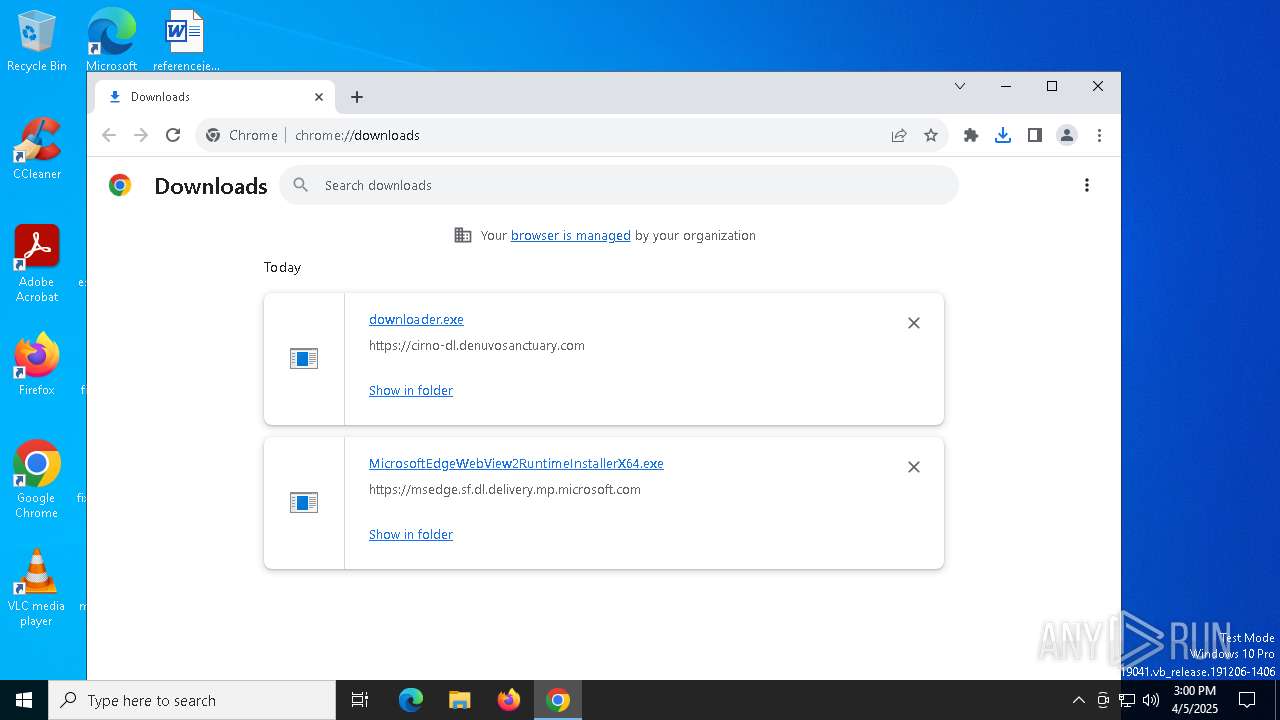The width and height of the screenshot is (1280, 720).
Task: Launch Firefox from the taskbar
Action: (x=509, y=700)
